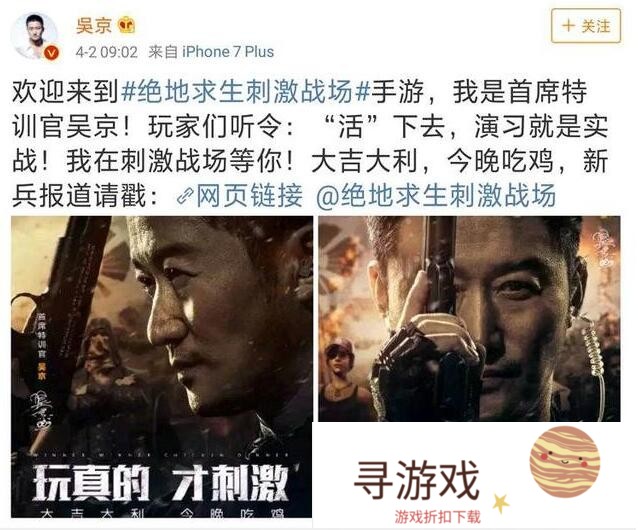Viewport: 638px width, 530px height.
Task: Follow 吴京 with the 关注 button
Action: 586,26
